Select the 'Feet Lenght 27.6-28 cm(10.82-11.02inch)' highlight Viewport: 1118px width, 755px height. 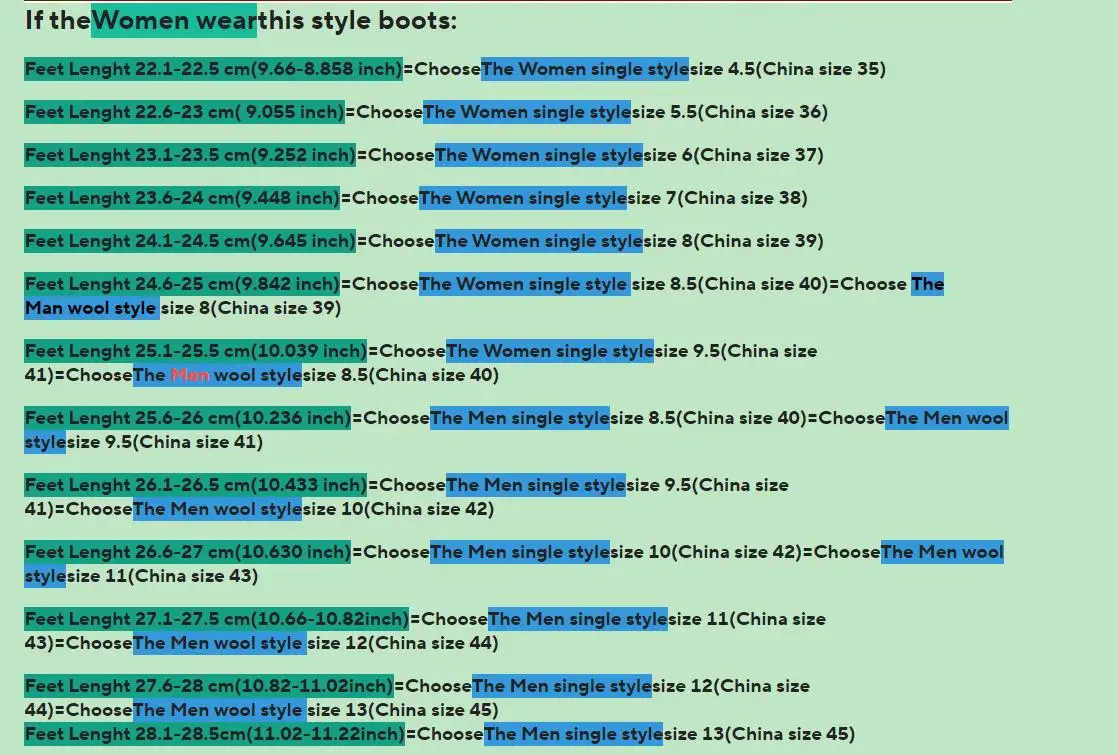click(210, 686)
